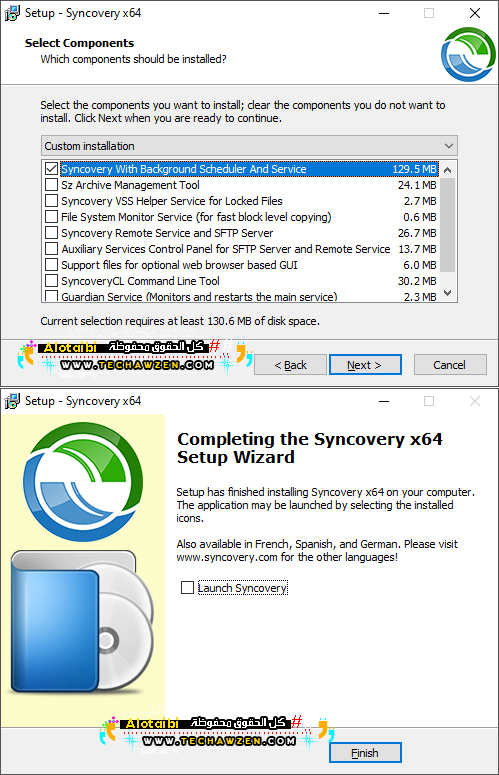Click the blue box with discs installer graphic
Viewport: 499px width, 775px height.
[x=82, y=621]
